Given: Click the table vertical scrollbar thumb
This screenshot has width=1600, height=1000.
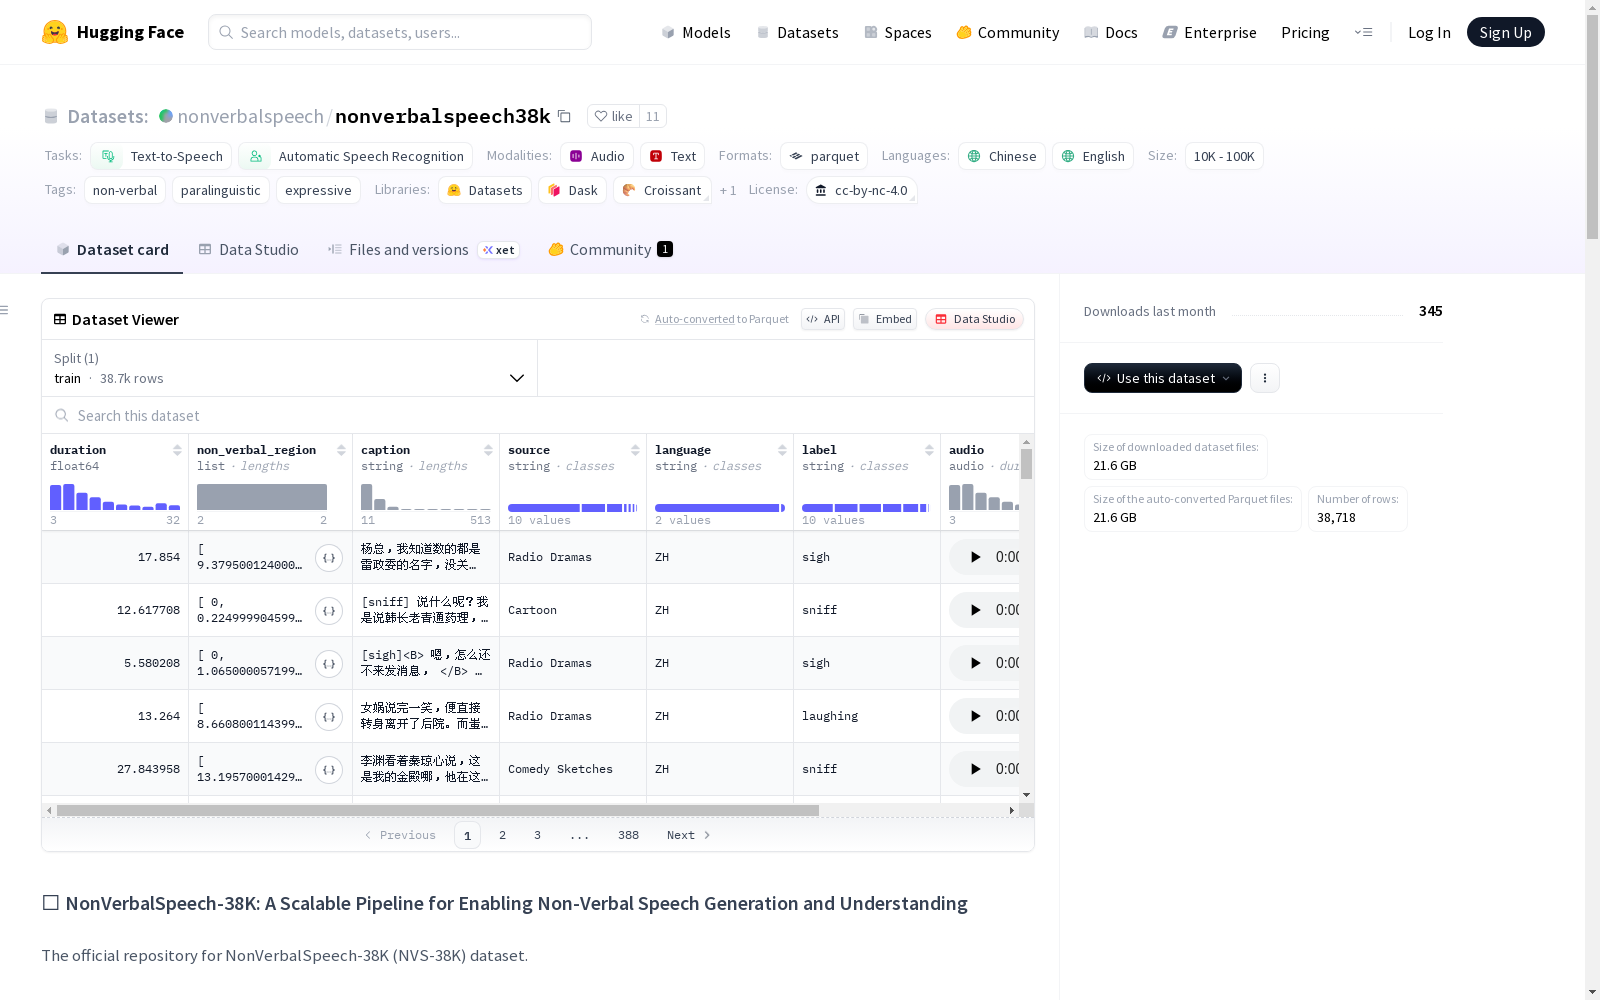Looking at the screenshot, I should pos(1027,464).
